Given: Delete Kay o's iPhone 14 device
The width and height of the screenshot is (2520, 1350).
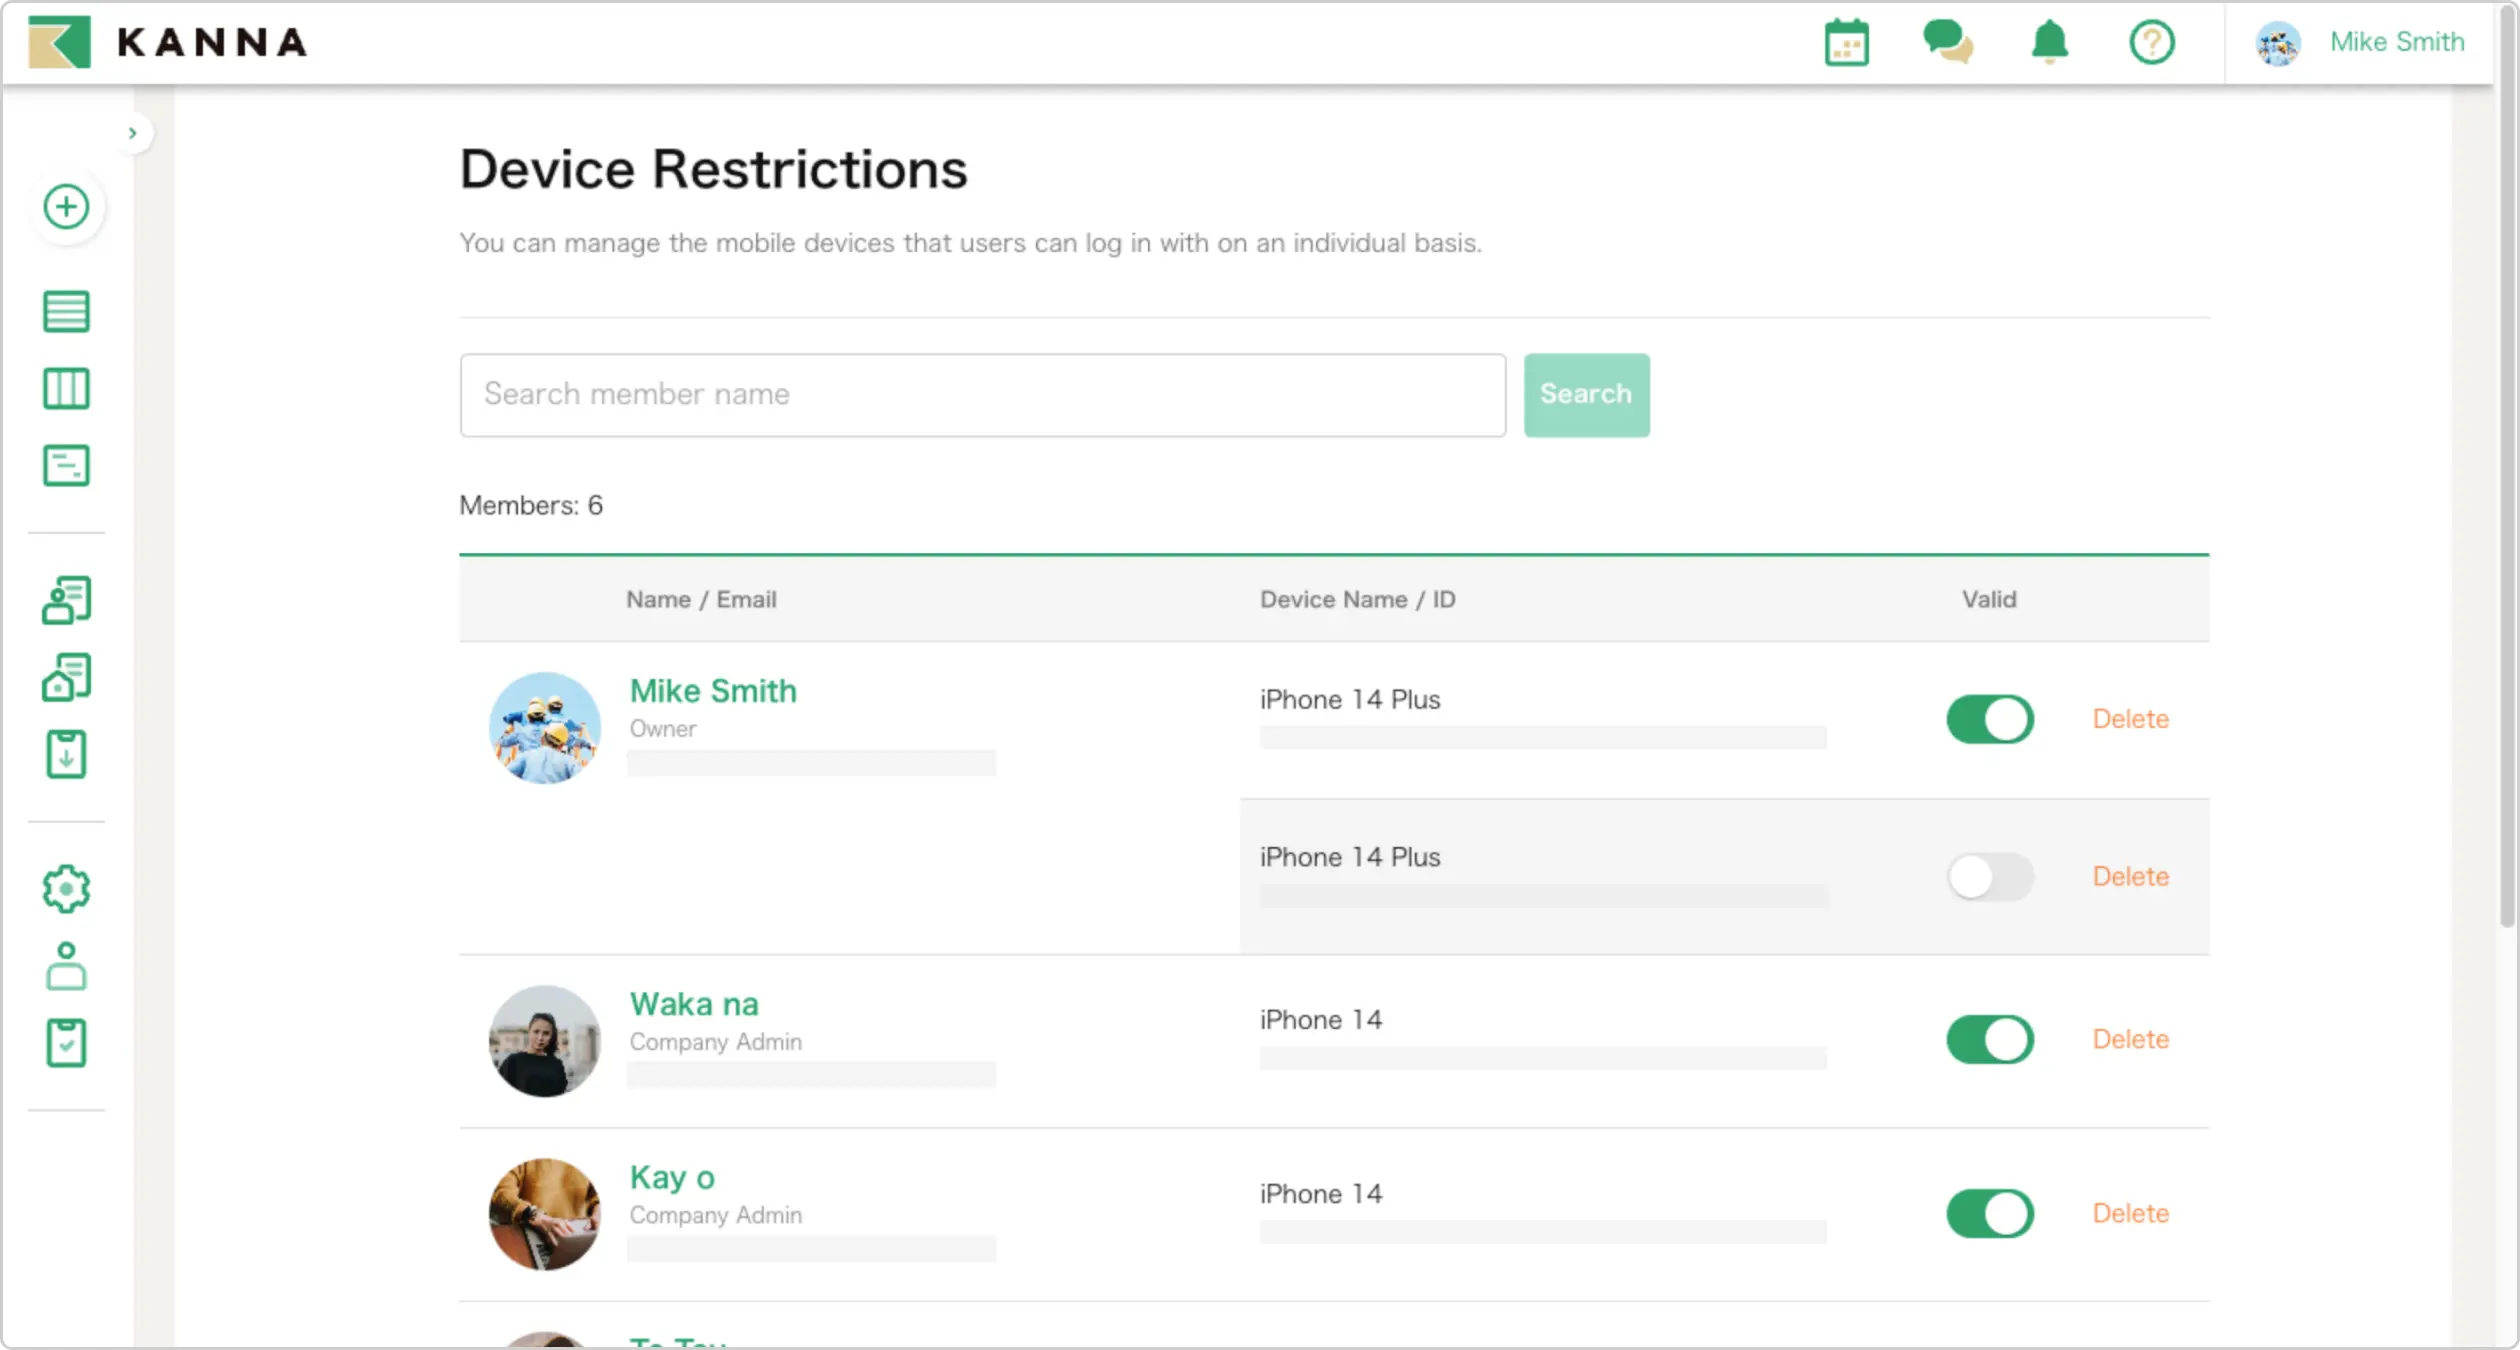Looking at the screenshot, I should click(2131, 1213).
